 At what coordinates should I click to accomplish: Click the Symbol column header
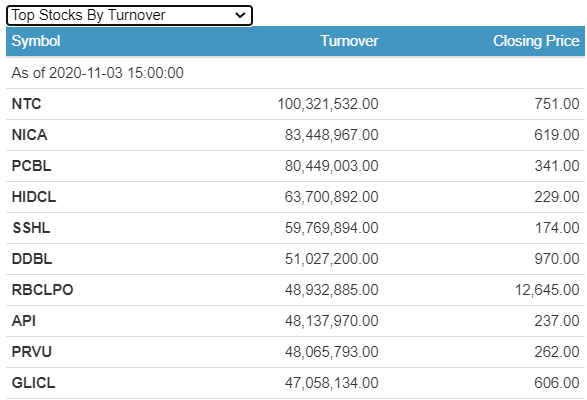pyautogui.click(x=36, y=41)
